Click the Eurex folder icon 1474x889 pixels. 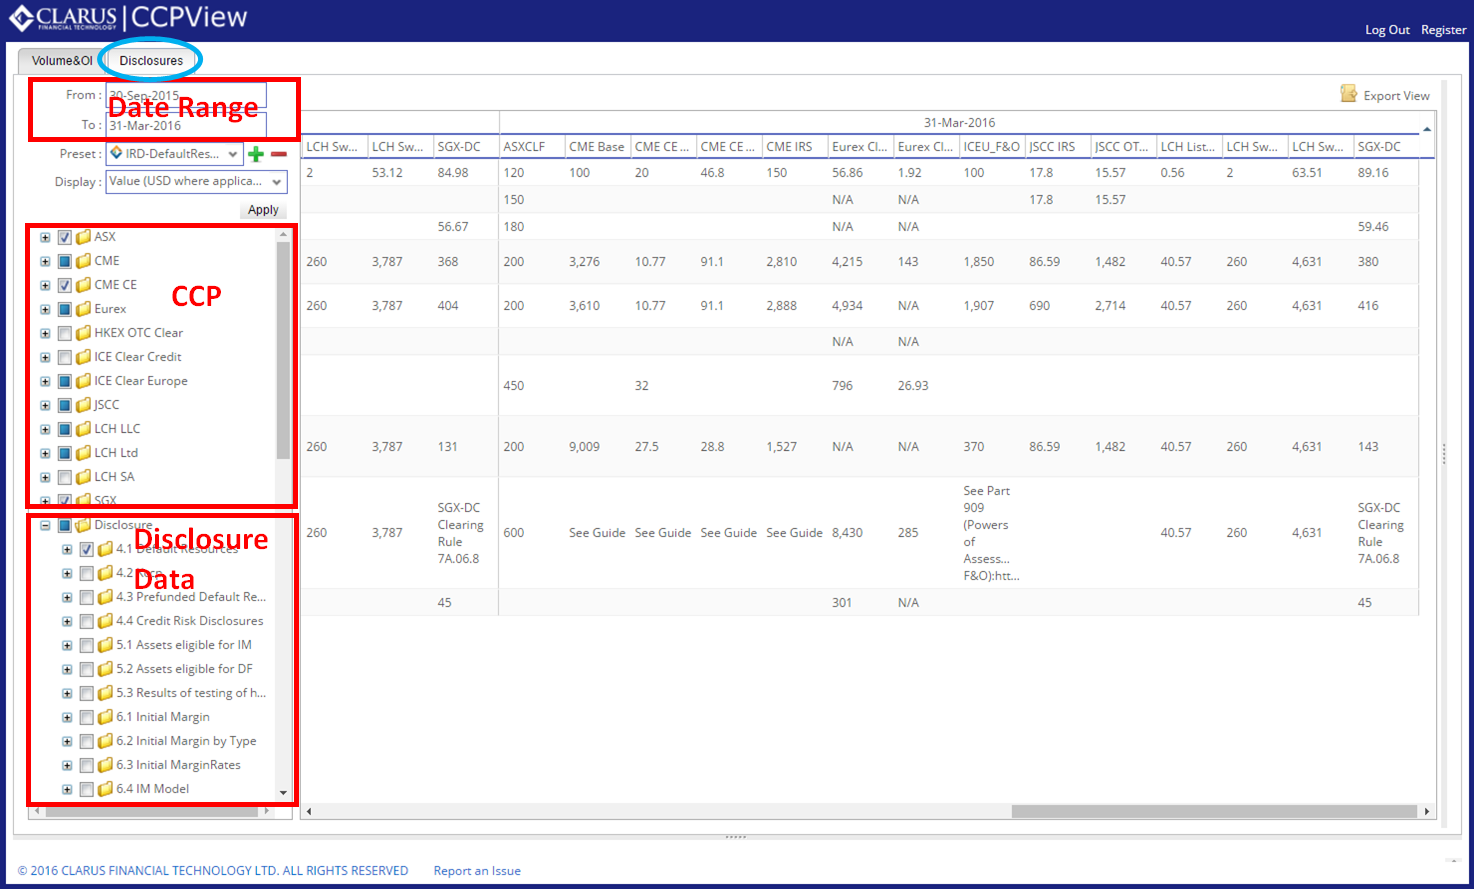pyautogui.click(x=84, y=309)
